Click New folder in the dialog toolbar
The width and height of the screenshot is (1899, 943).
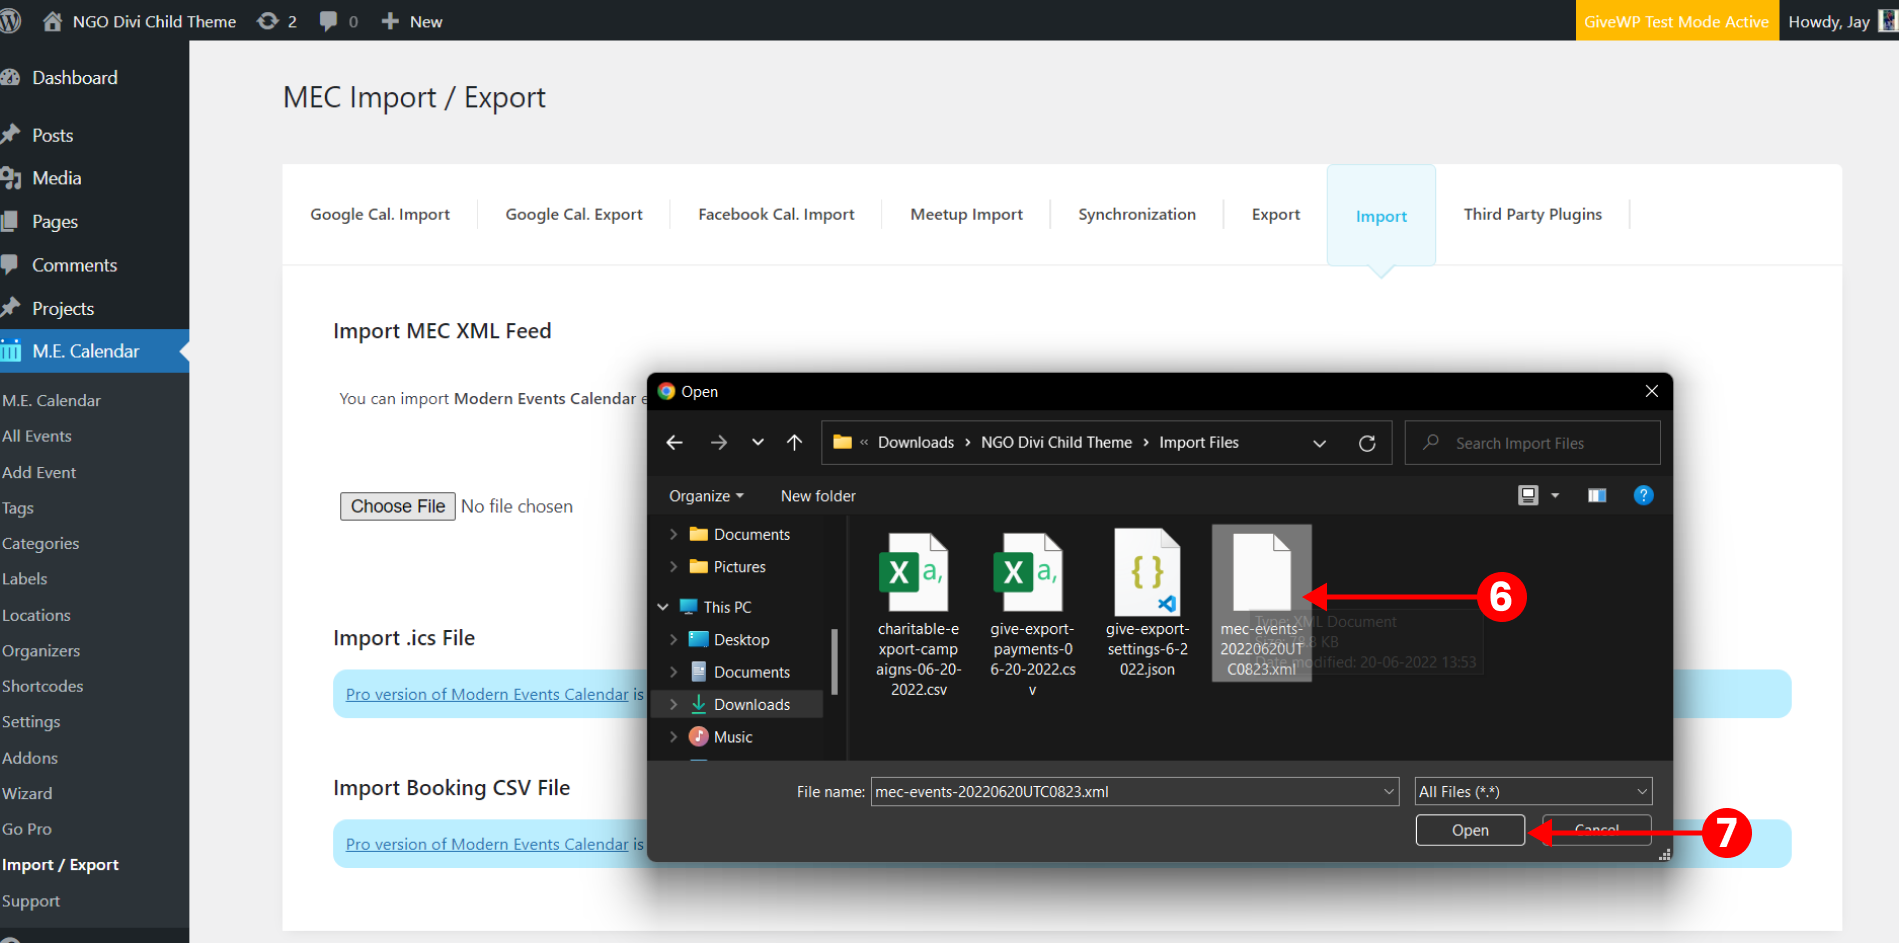818,496
